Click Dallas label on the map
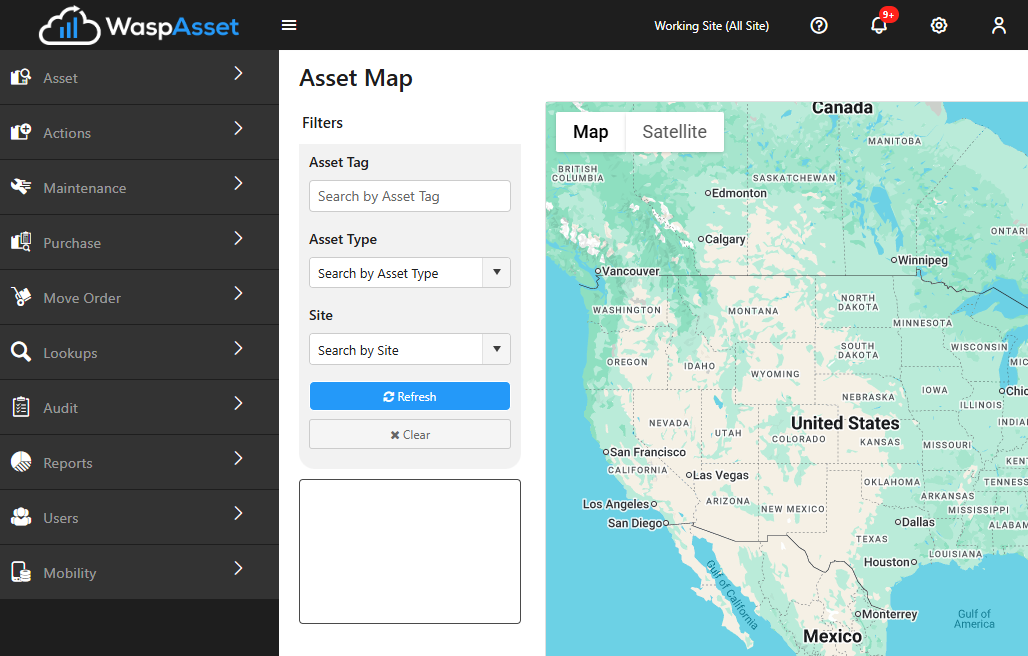The height and width of the screenshot is (656, 1028). click(915, 522)
